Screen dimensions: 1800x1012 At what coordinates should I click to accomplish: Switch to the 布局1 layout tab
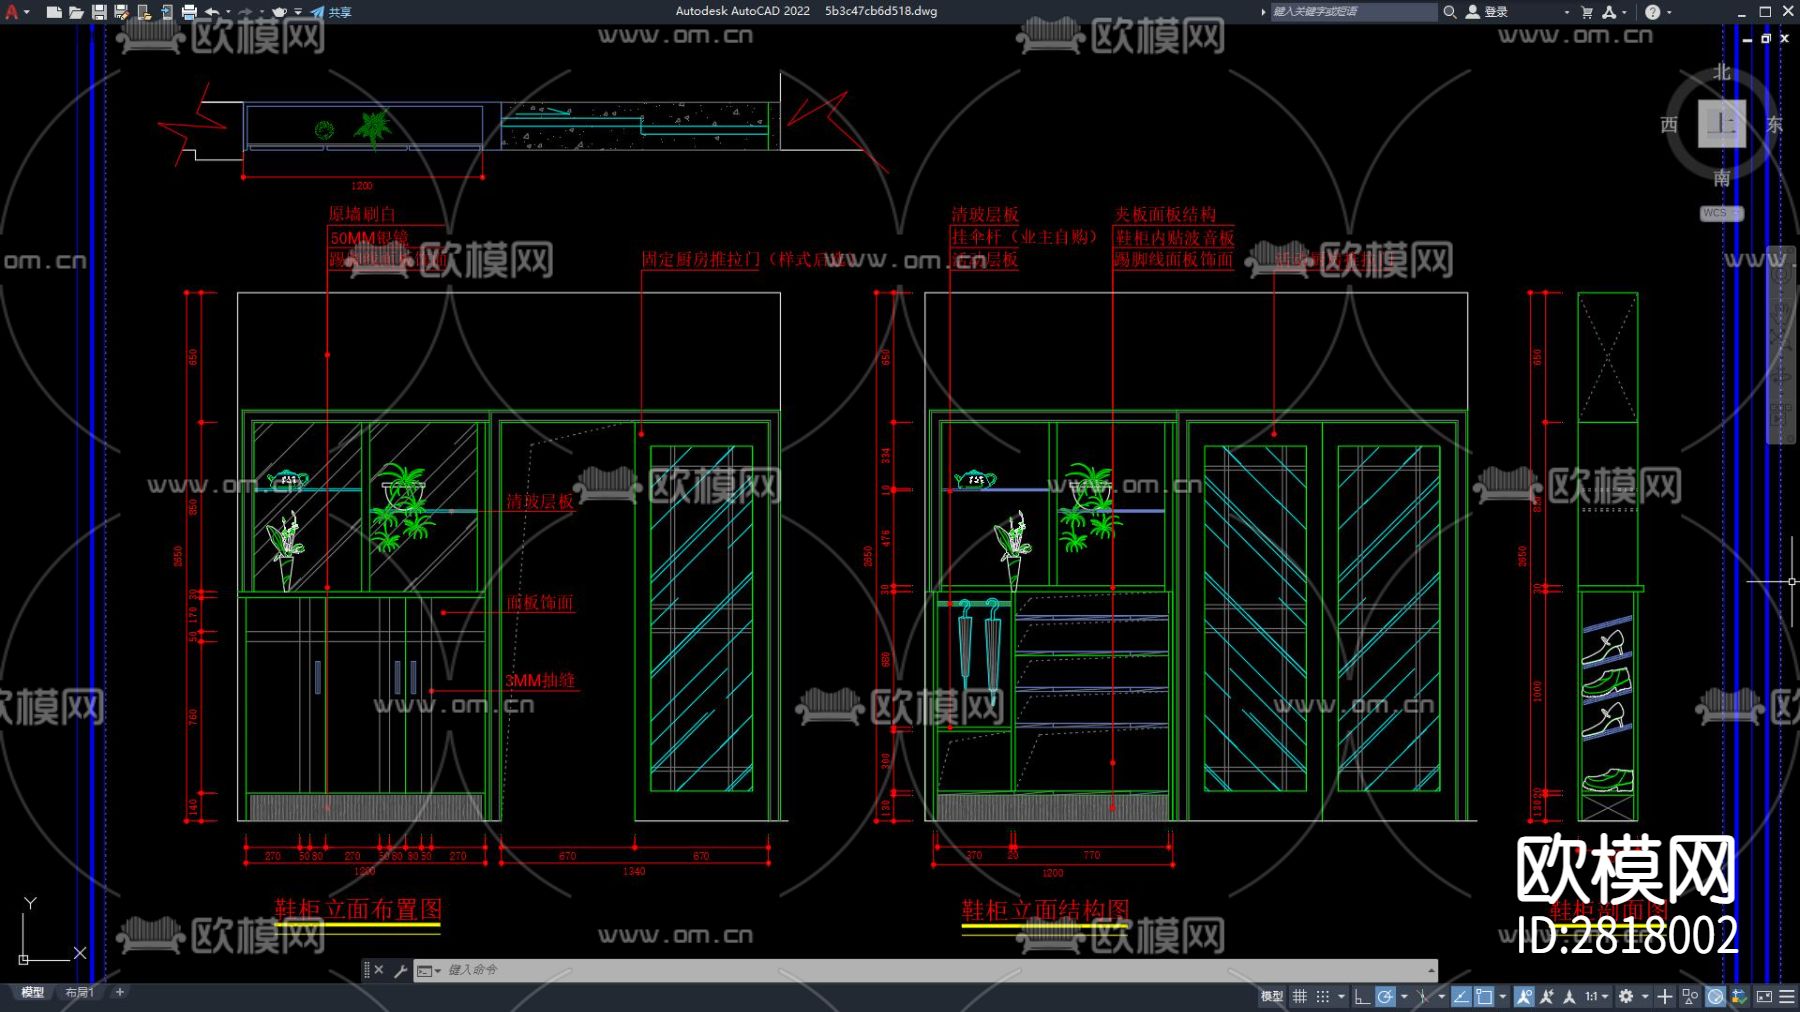click(x=79, y=992)
